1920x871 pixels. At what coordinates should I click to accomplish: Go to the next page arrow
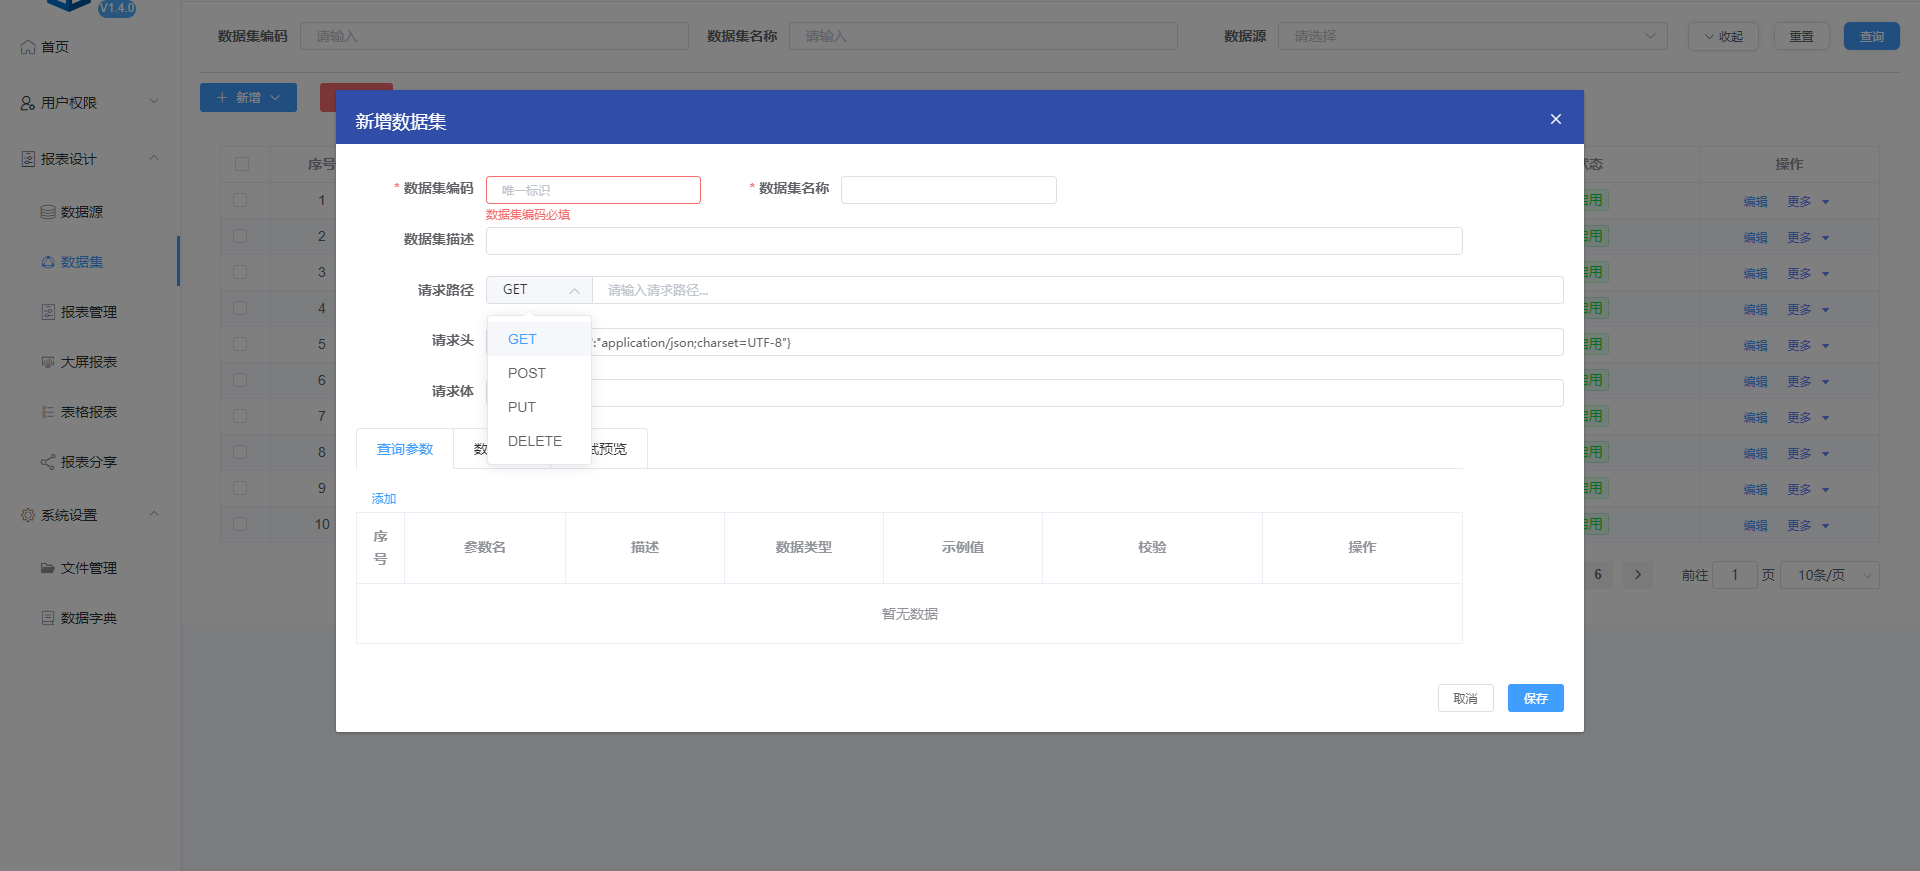click(x=1637, y=574)
